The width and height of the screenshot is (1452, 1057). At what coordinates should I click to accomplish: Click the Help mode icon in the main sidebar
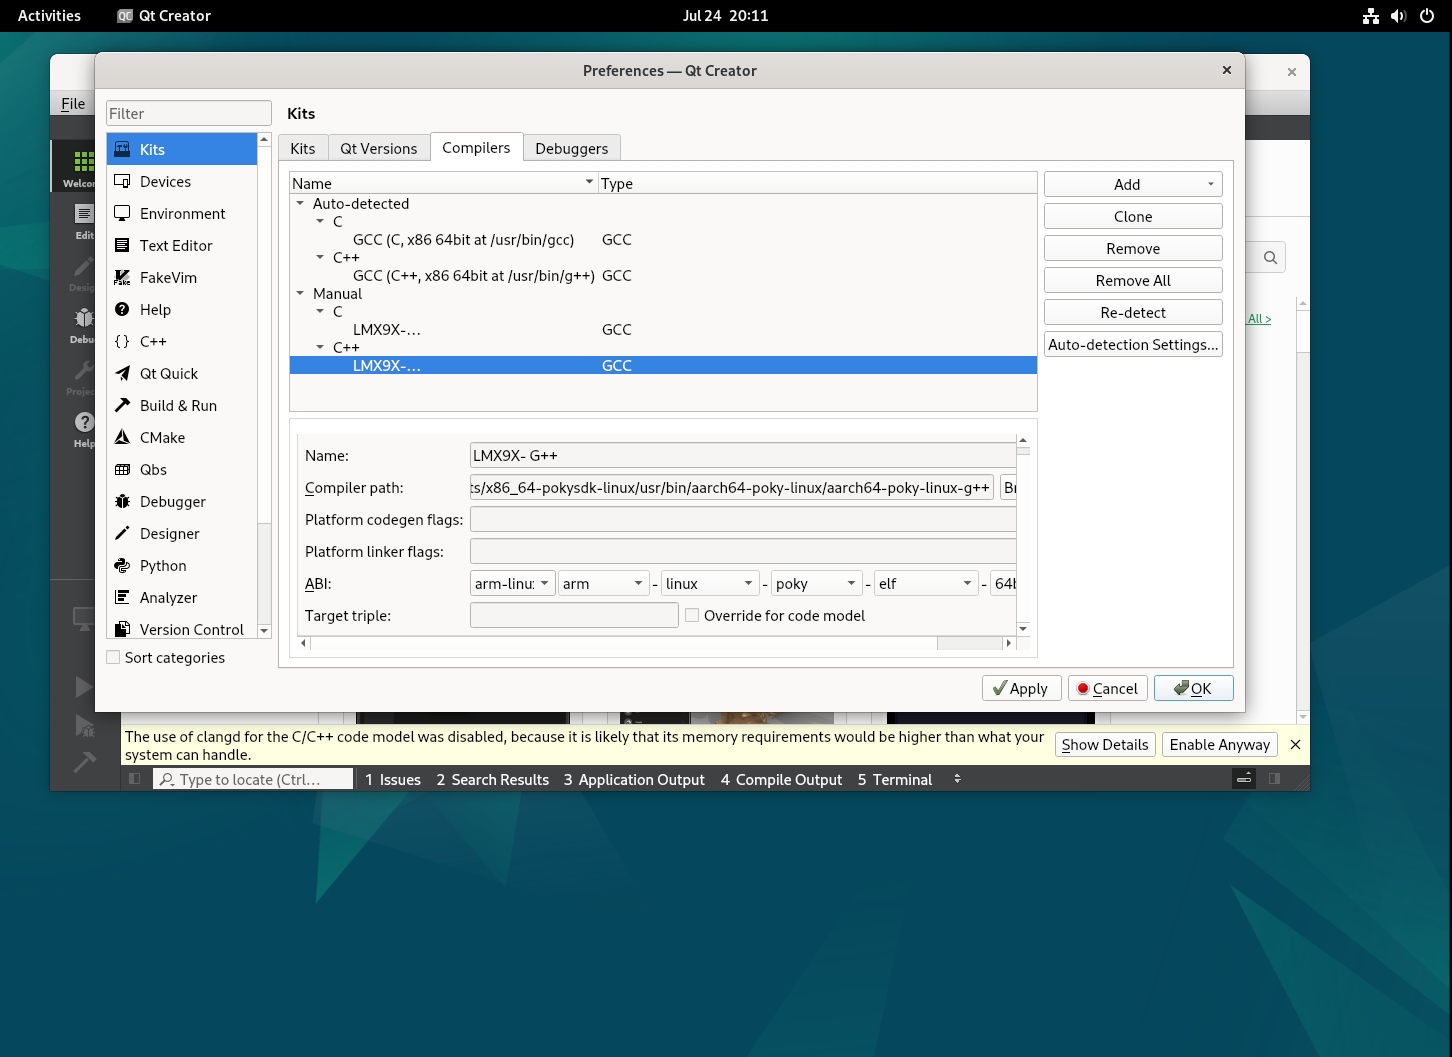click(83, 423)
